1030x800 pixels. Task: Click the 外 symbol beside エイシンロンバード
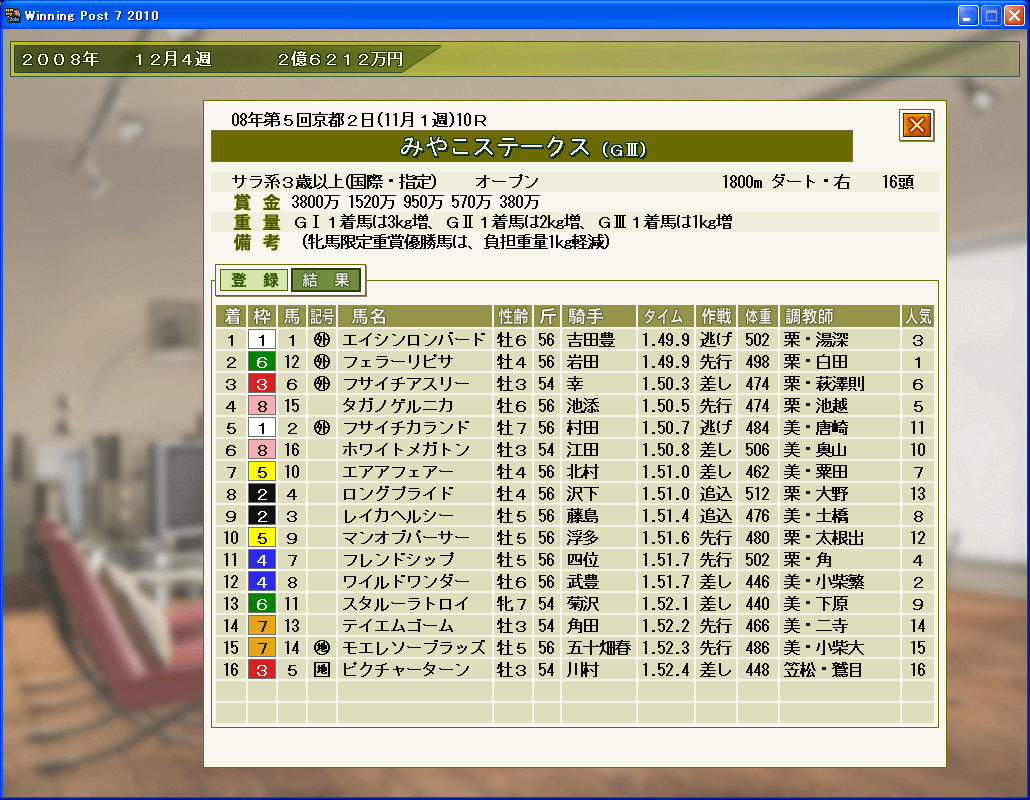(x=321, y=340)
